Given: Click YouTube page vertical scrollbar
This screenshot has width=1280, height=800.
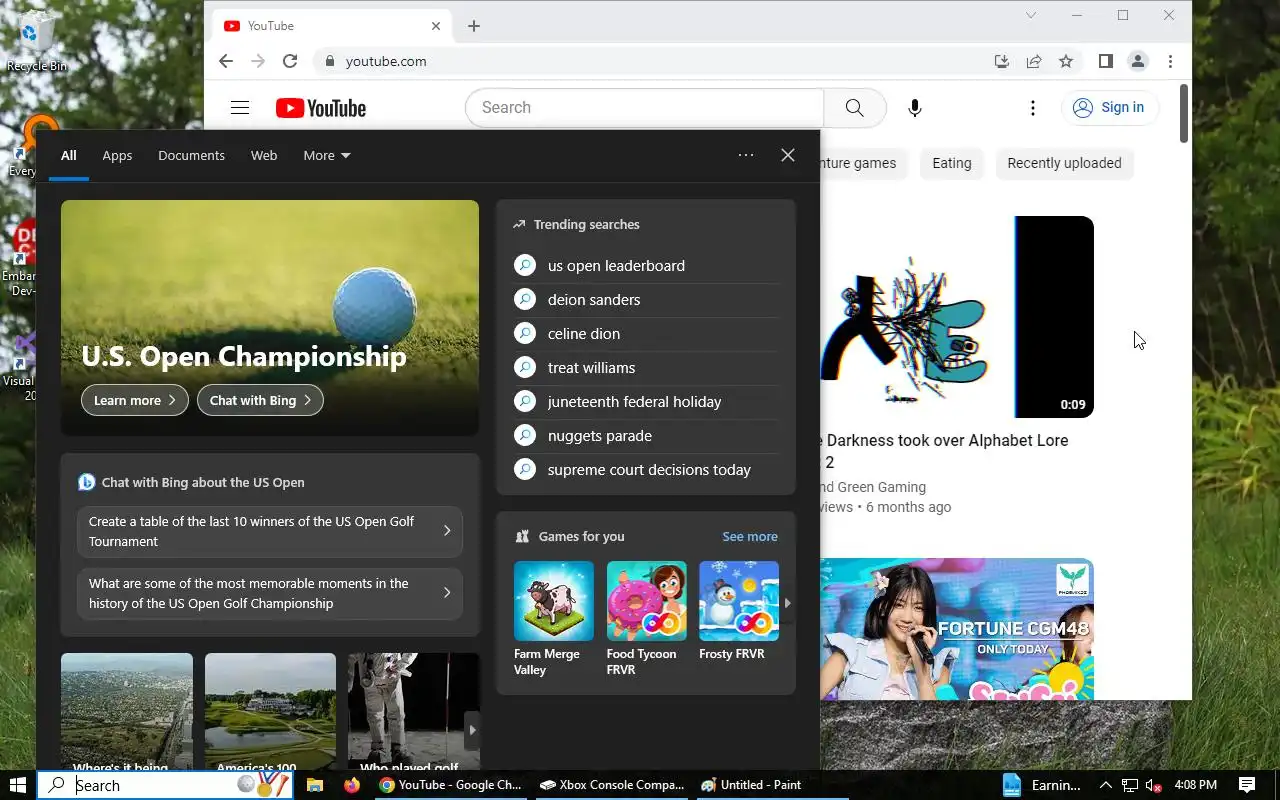Looking at the screenshot, I should (1184, 113).
